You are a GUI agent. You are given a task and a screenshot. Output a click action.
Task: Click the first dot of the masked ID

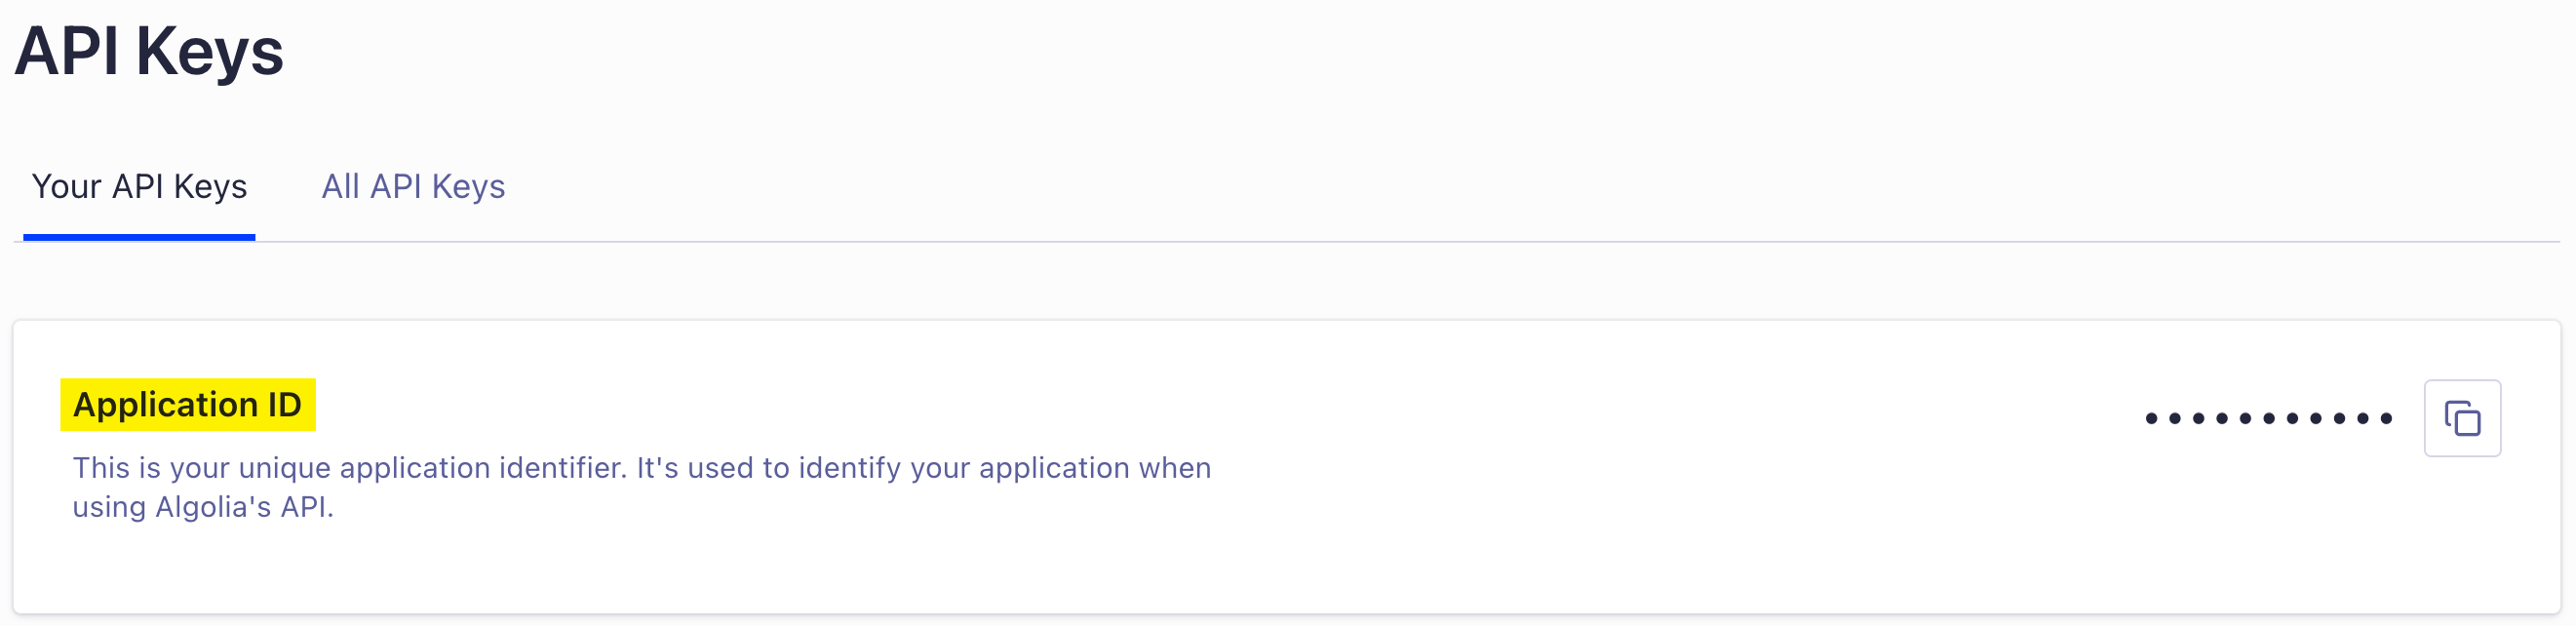[2151, 418]
